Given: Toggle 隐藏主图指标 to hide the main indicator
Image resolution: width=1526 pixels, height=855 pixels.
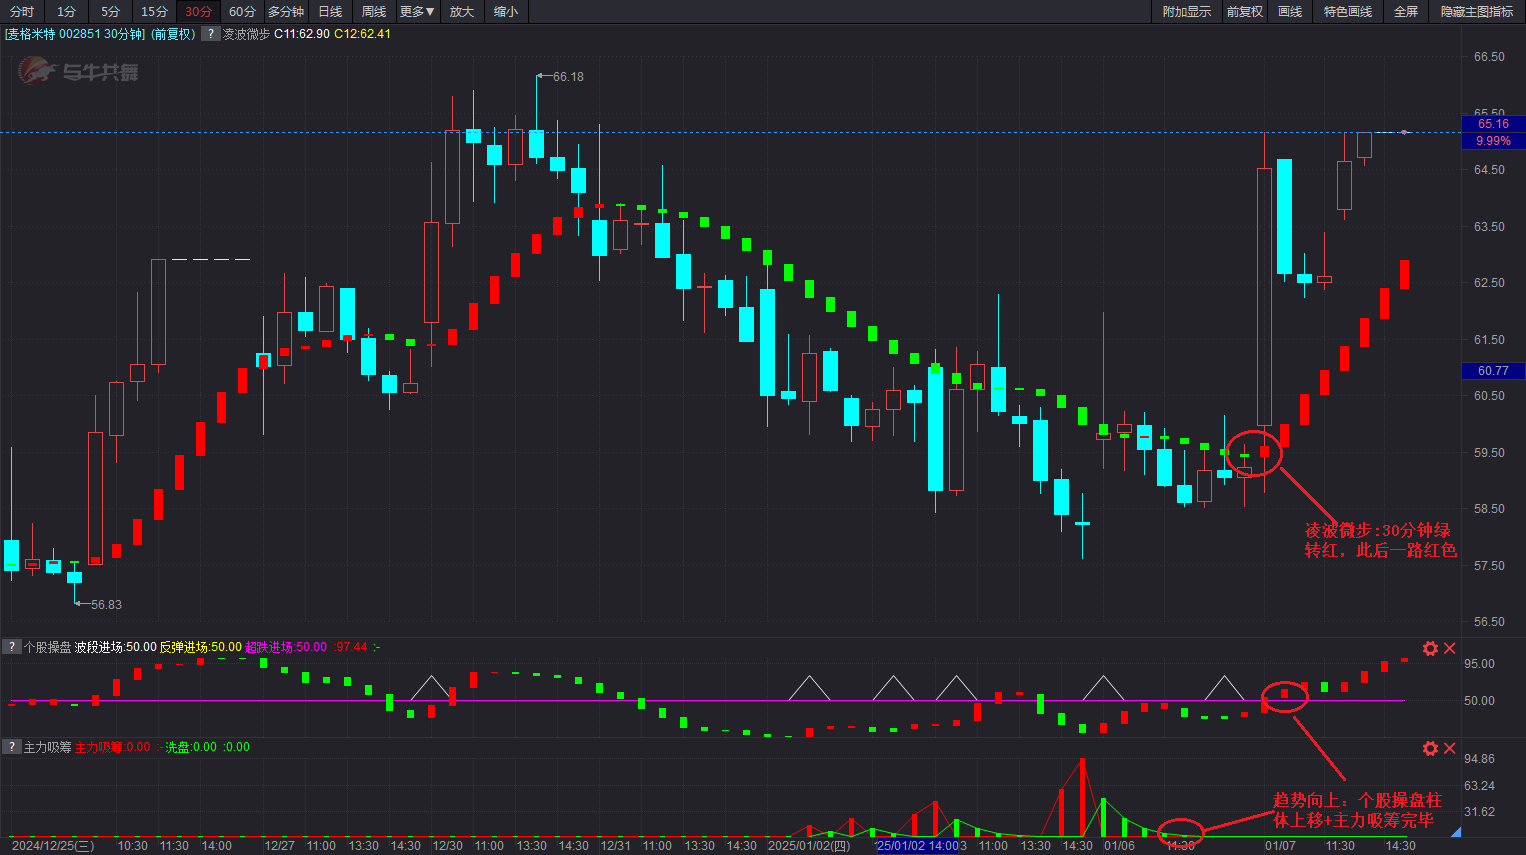Looking at the screenshot, I should 1477,12.
